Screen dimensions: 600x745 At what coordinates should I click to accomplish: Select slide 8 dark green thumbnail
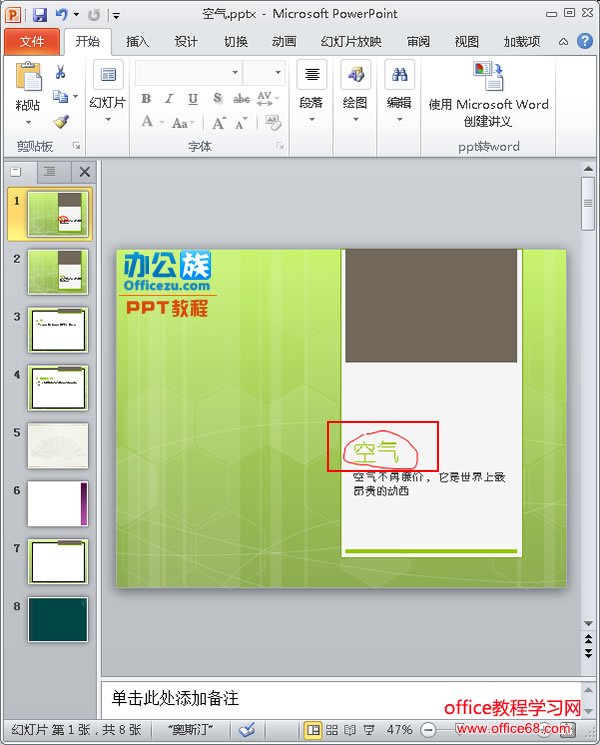58,620
